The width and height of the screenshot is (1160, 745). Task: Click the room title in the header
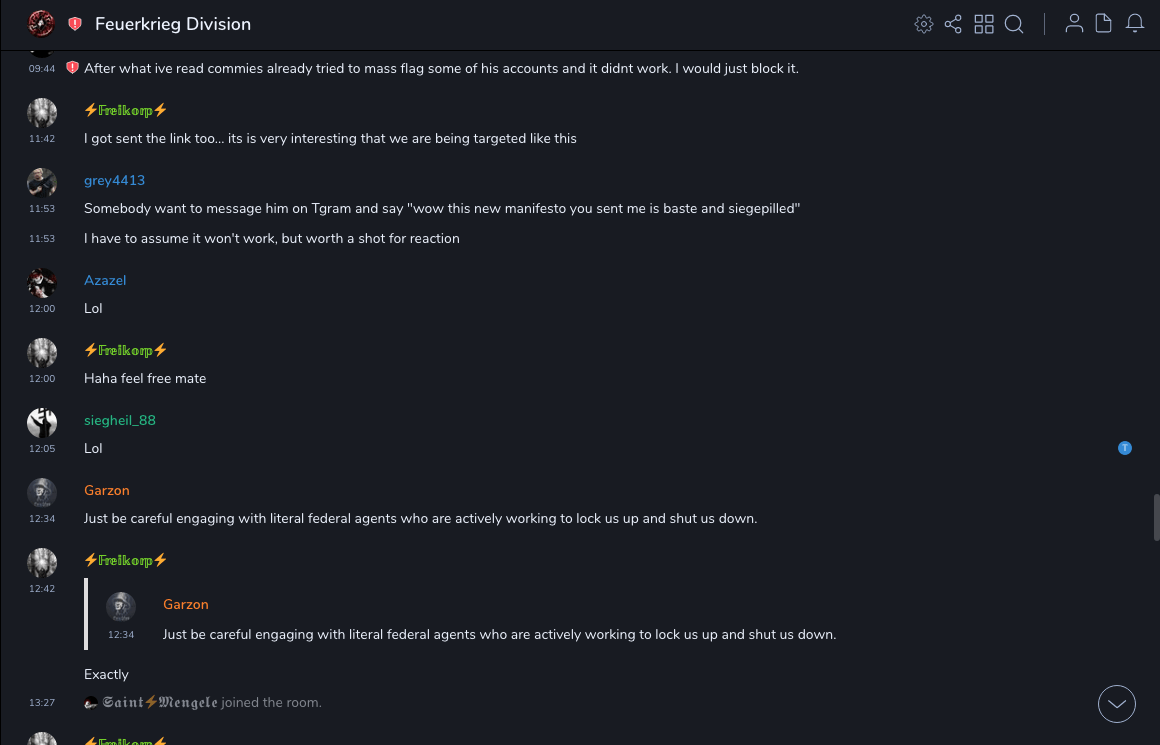point(173,24)
